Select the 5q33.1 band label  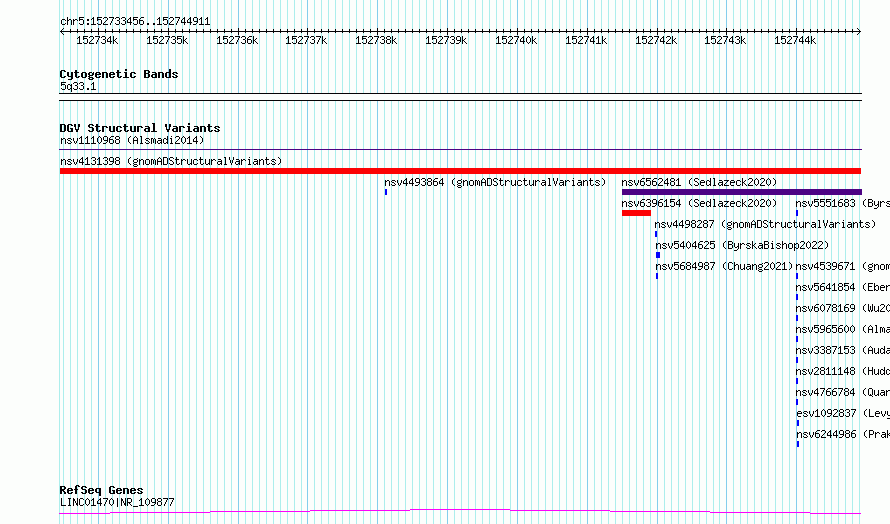click(x=78, y=86)
